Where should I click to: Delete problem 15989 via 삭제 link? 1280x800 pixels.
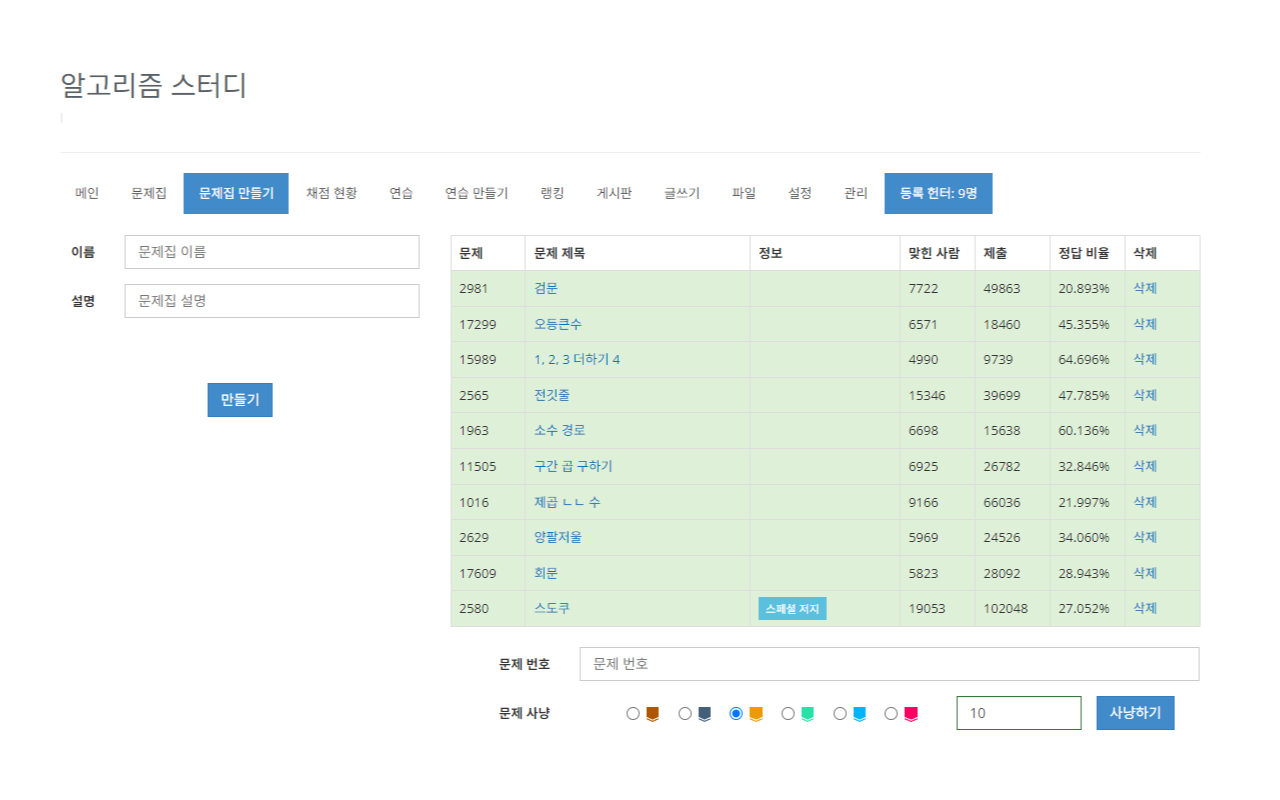pos(1145,359)
